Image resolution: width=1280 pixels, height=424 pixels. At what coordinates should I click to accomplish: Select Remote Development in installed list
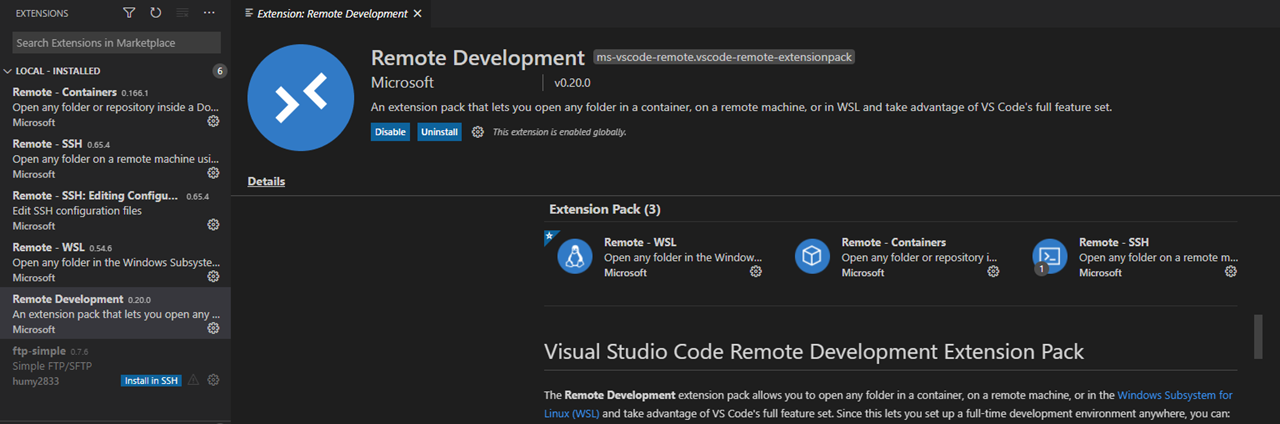pos(115,314)
